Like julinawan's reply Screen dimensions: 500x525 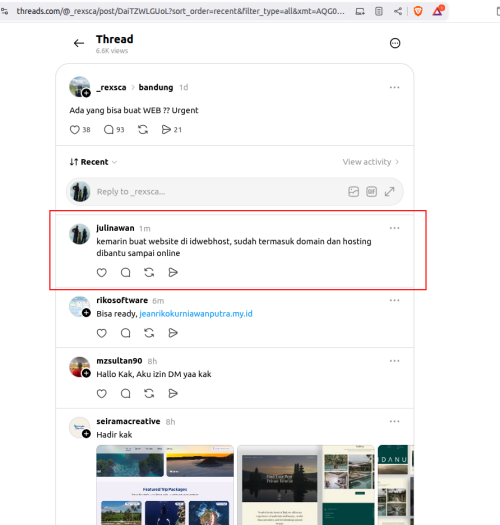click(101, 273)
